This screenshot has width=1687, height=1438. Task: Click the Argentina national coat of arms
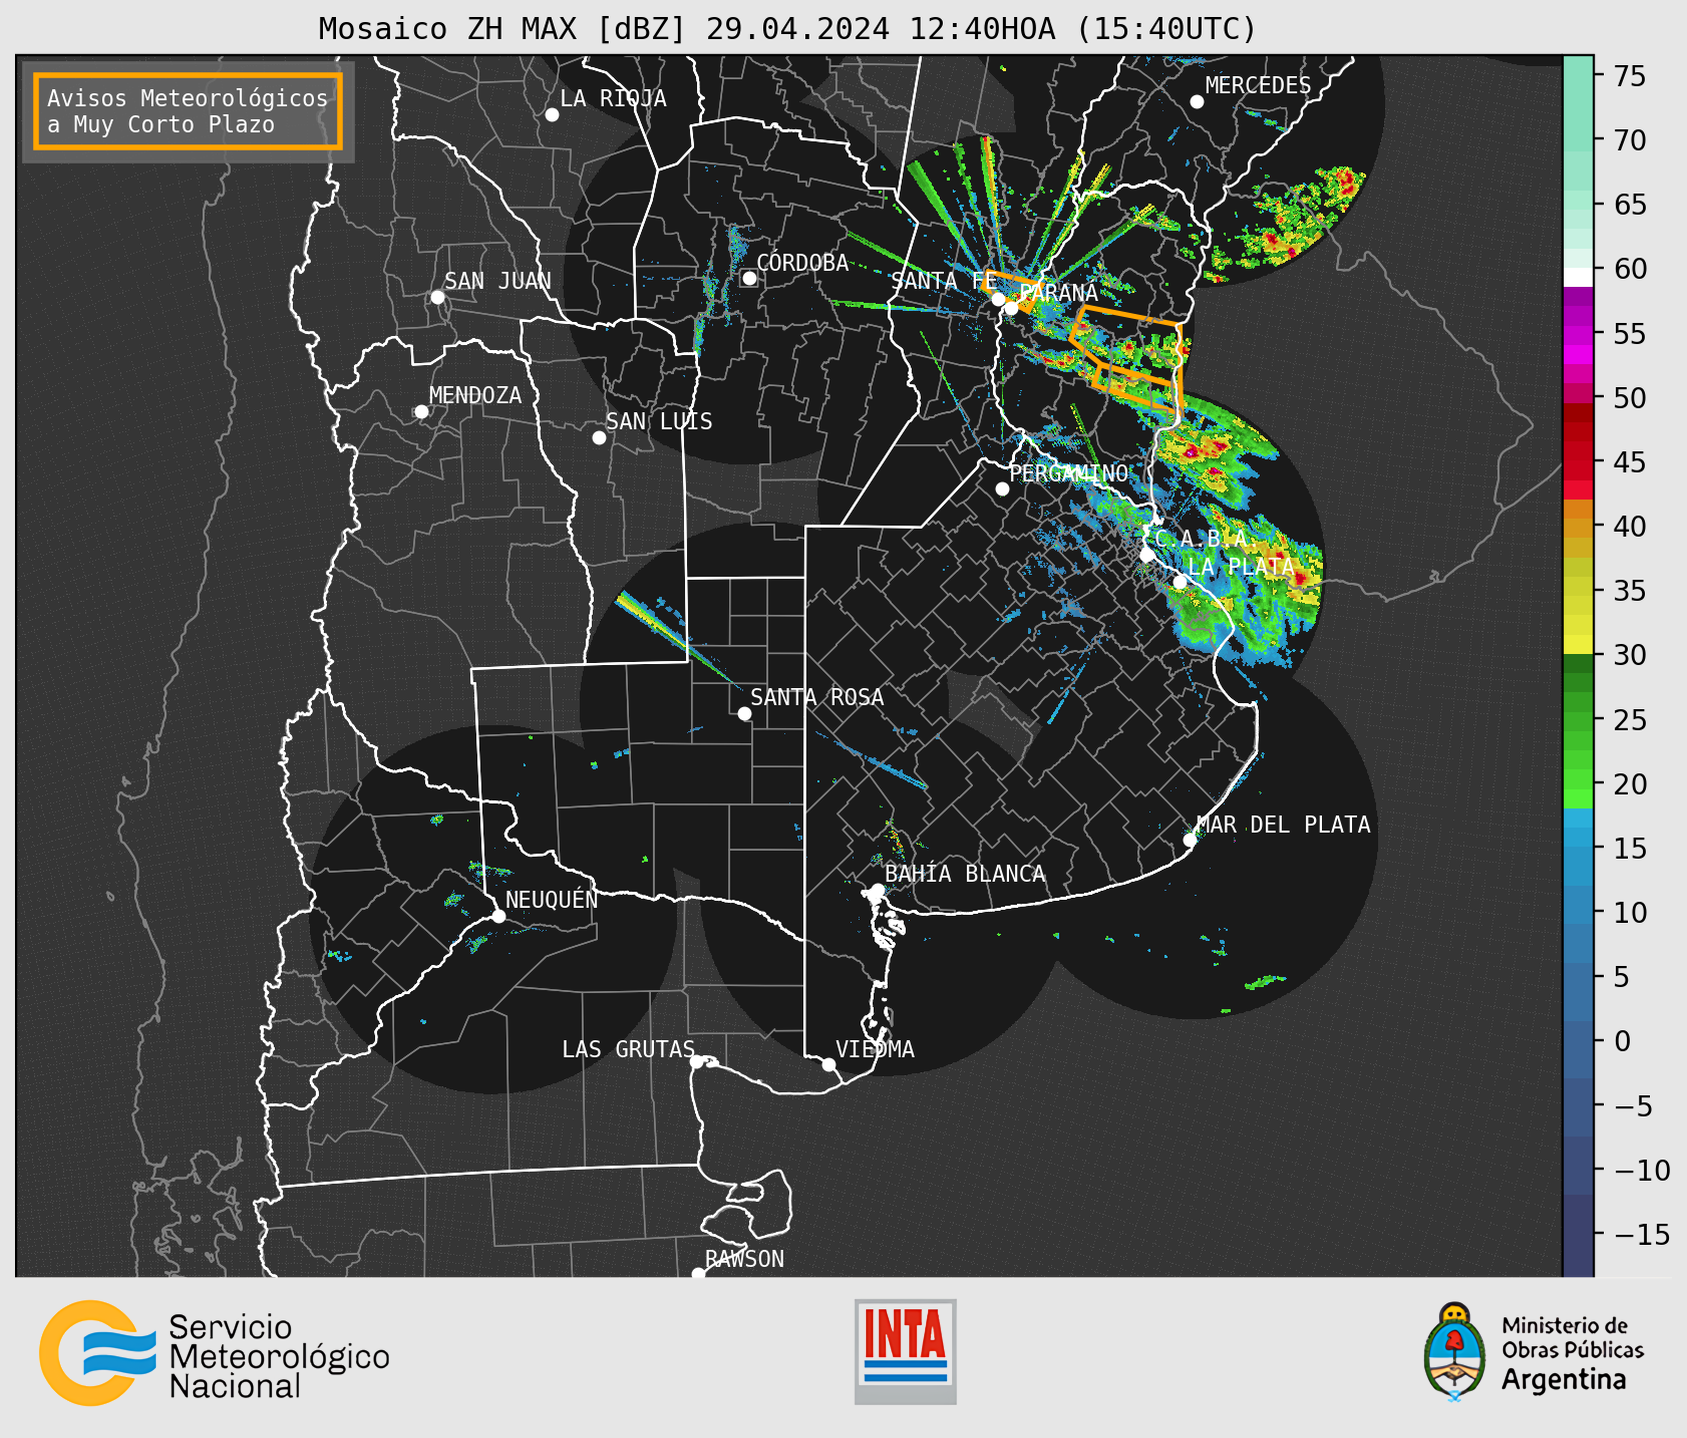coord(1455,1352)
